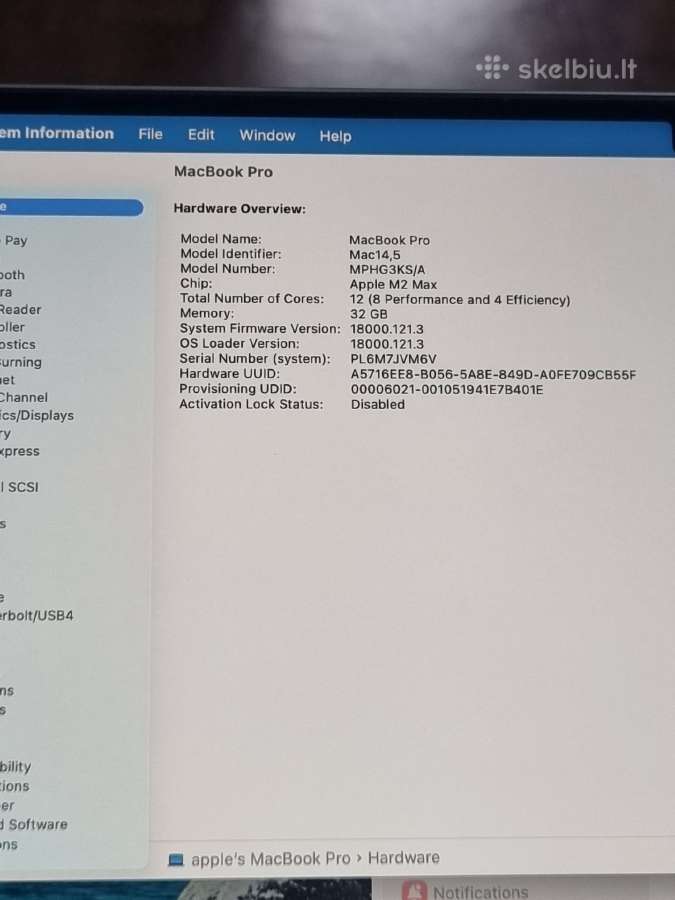Viewport: 675px width, 900px height.
Task: Click apple's MacBook Pro in path bar
Action: [x=270, y=859]
